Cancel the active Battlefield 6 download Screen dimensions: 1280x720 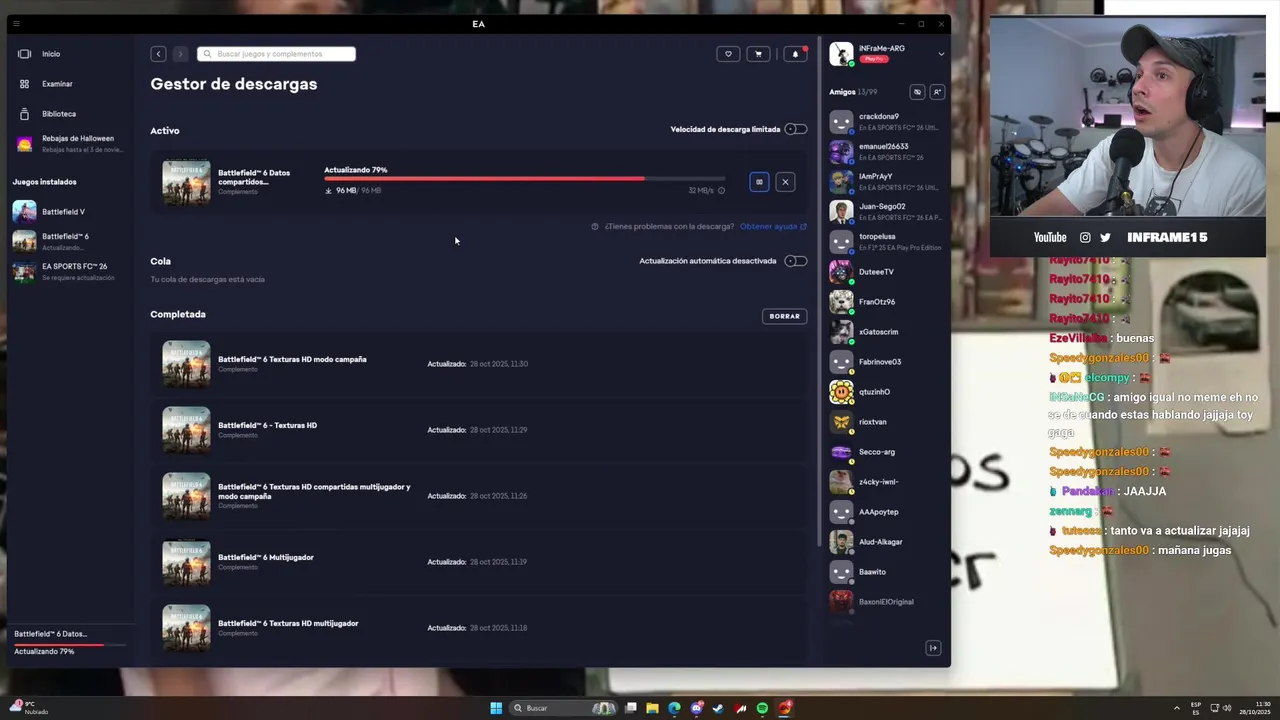pyautogui.click(x=785, y=182)
